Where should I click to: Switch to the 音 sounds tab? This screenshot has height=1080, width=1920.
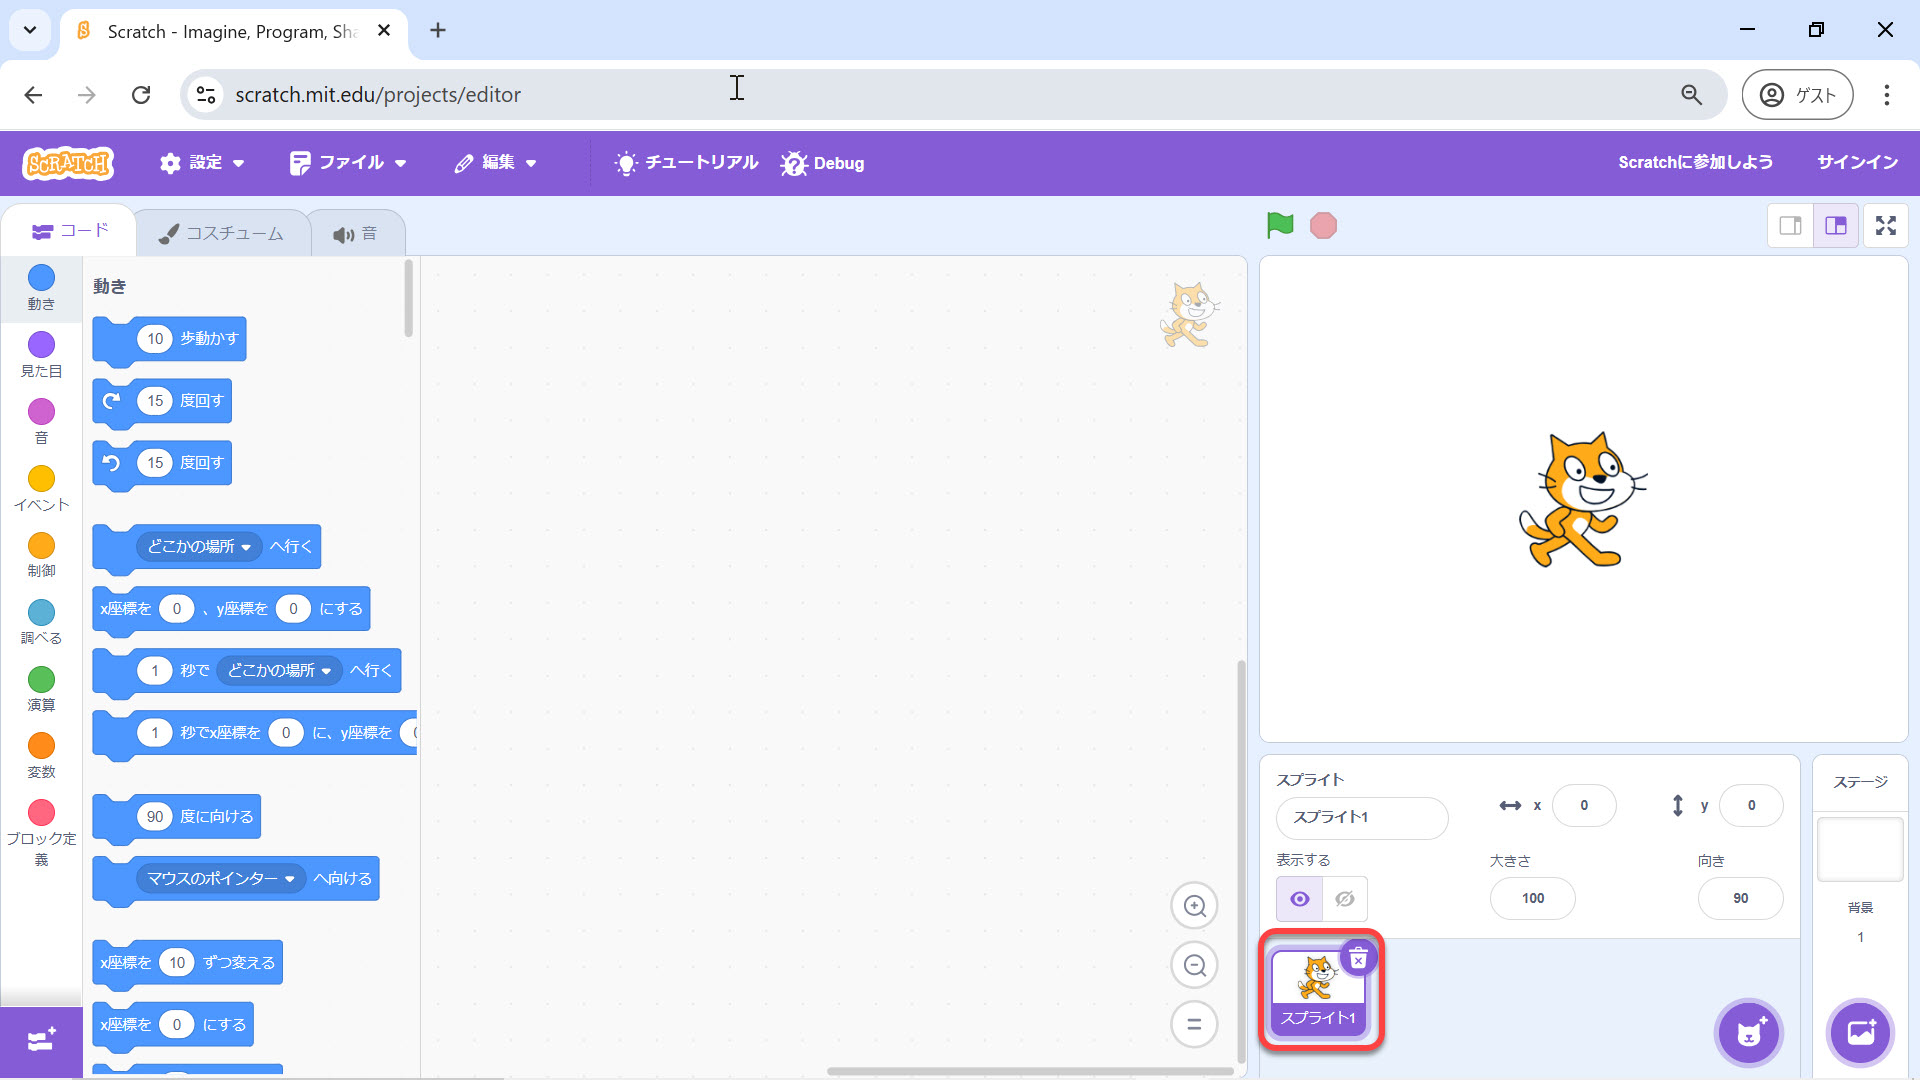[x=355, y=233]
